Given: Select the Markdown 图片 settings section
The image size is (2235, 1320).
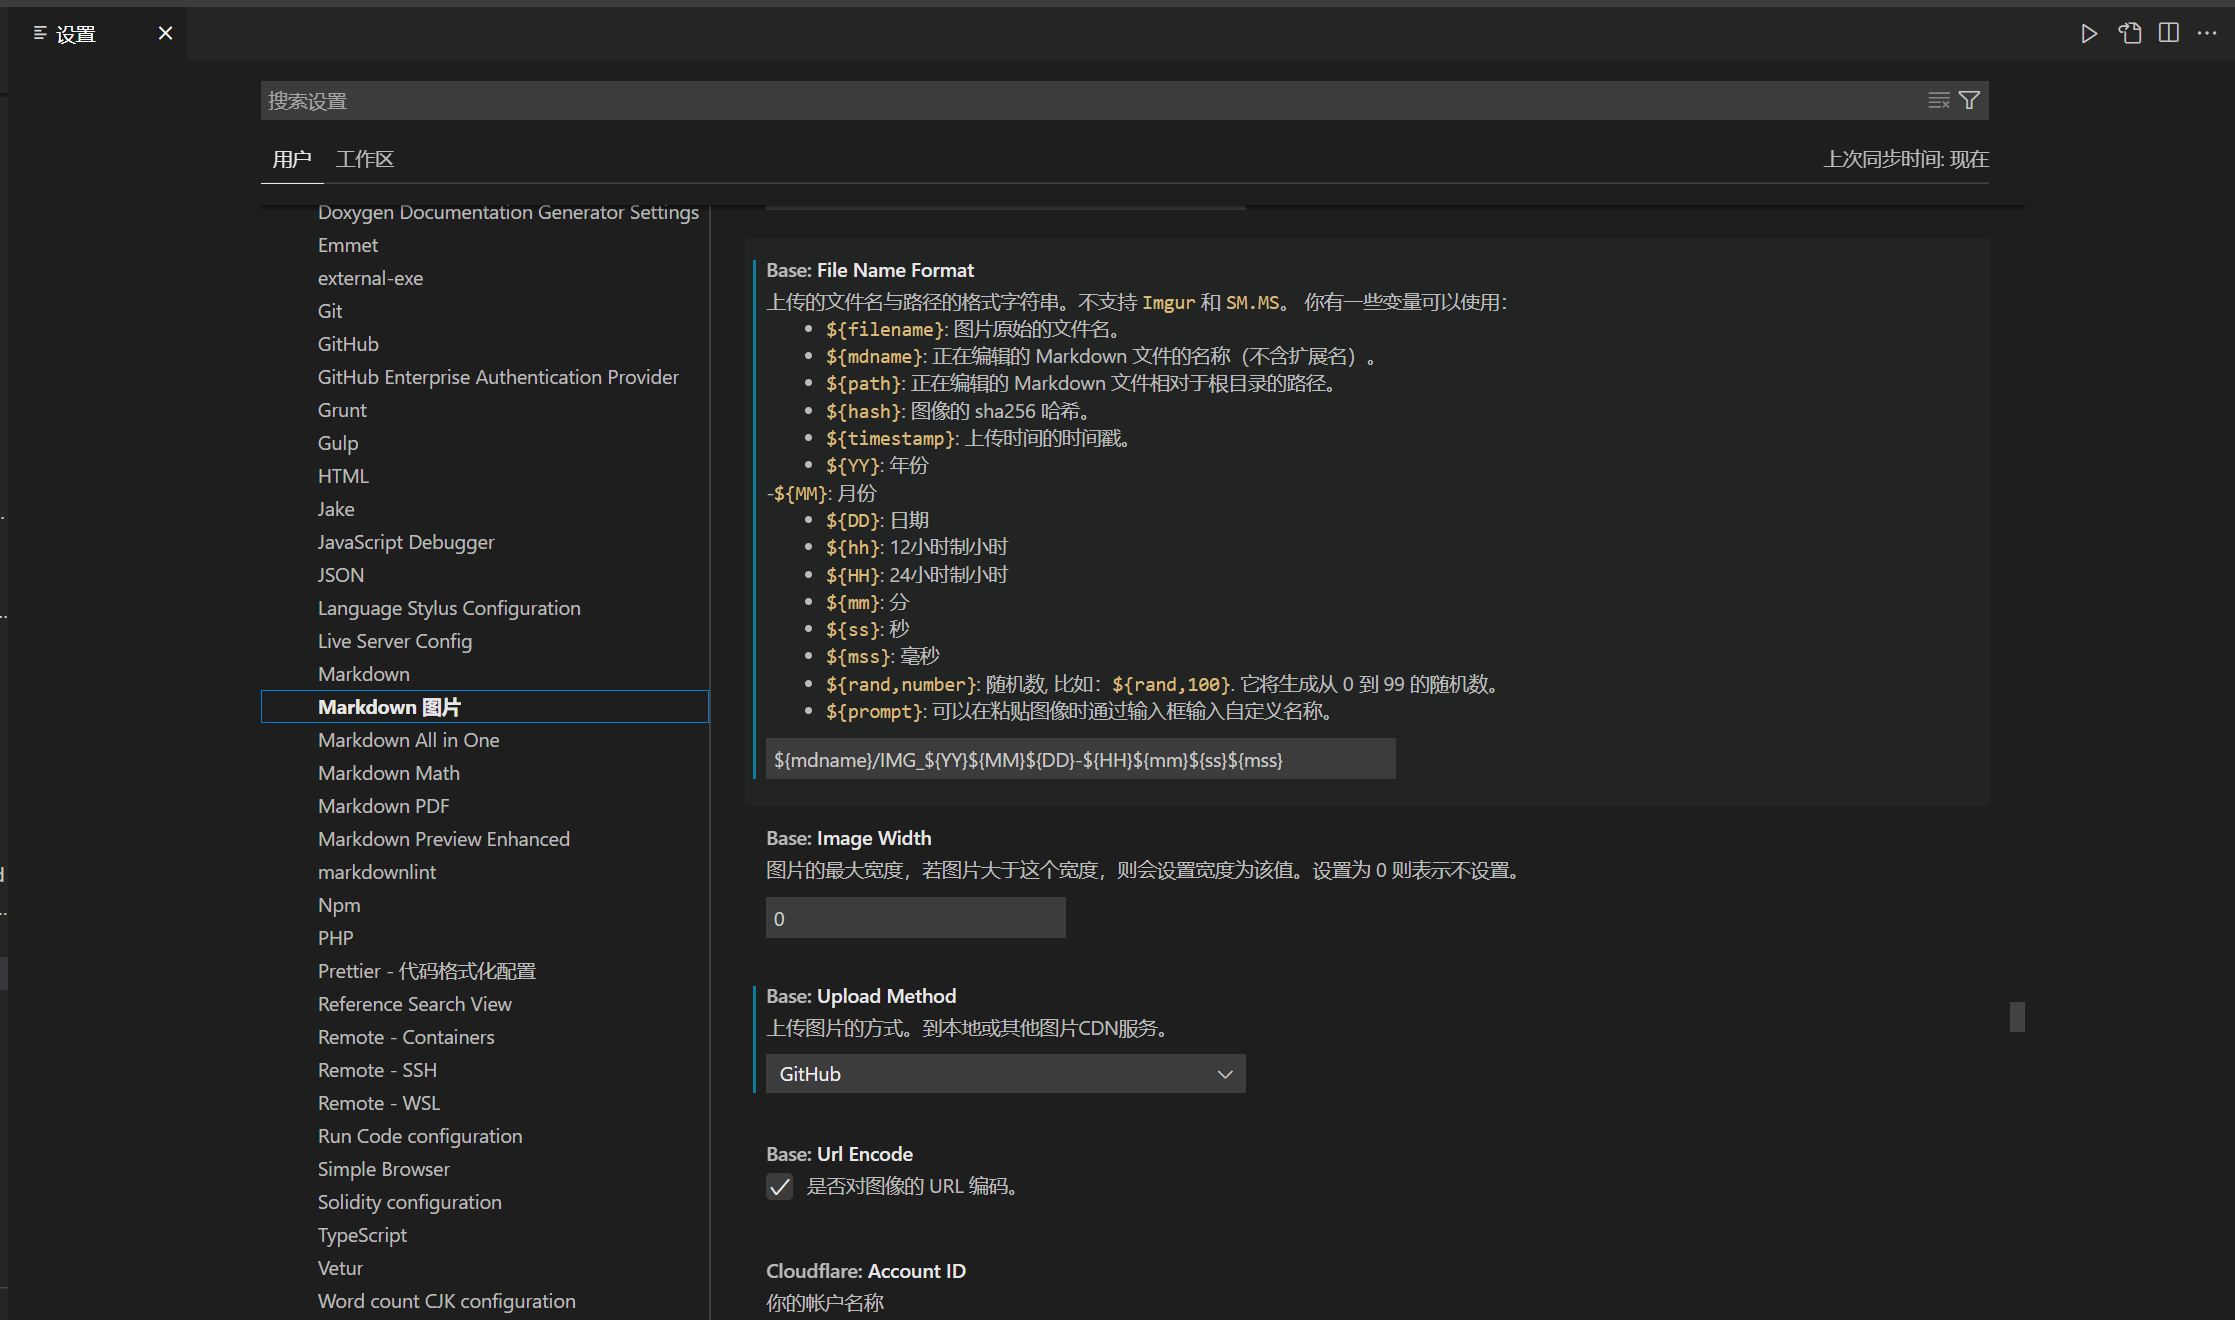Looking at the screenshot, I should click(x=388, y=707).
